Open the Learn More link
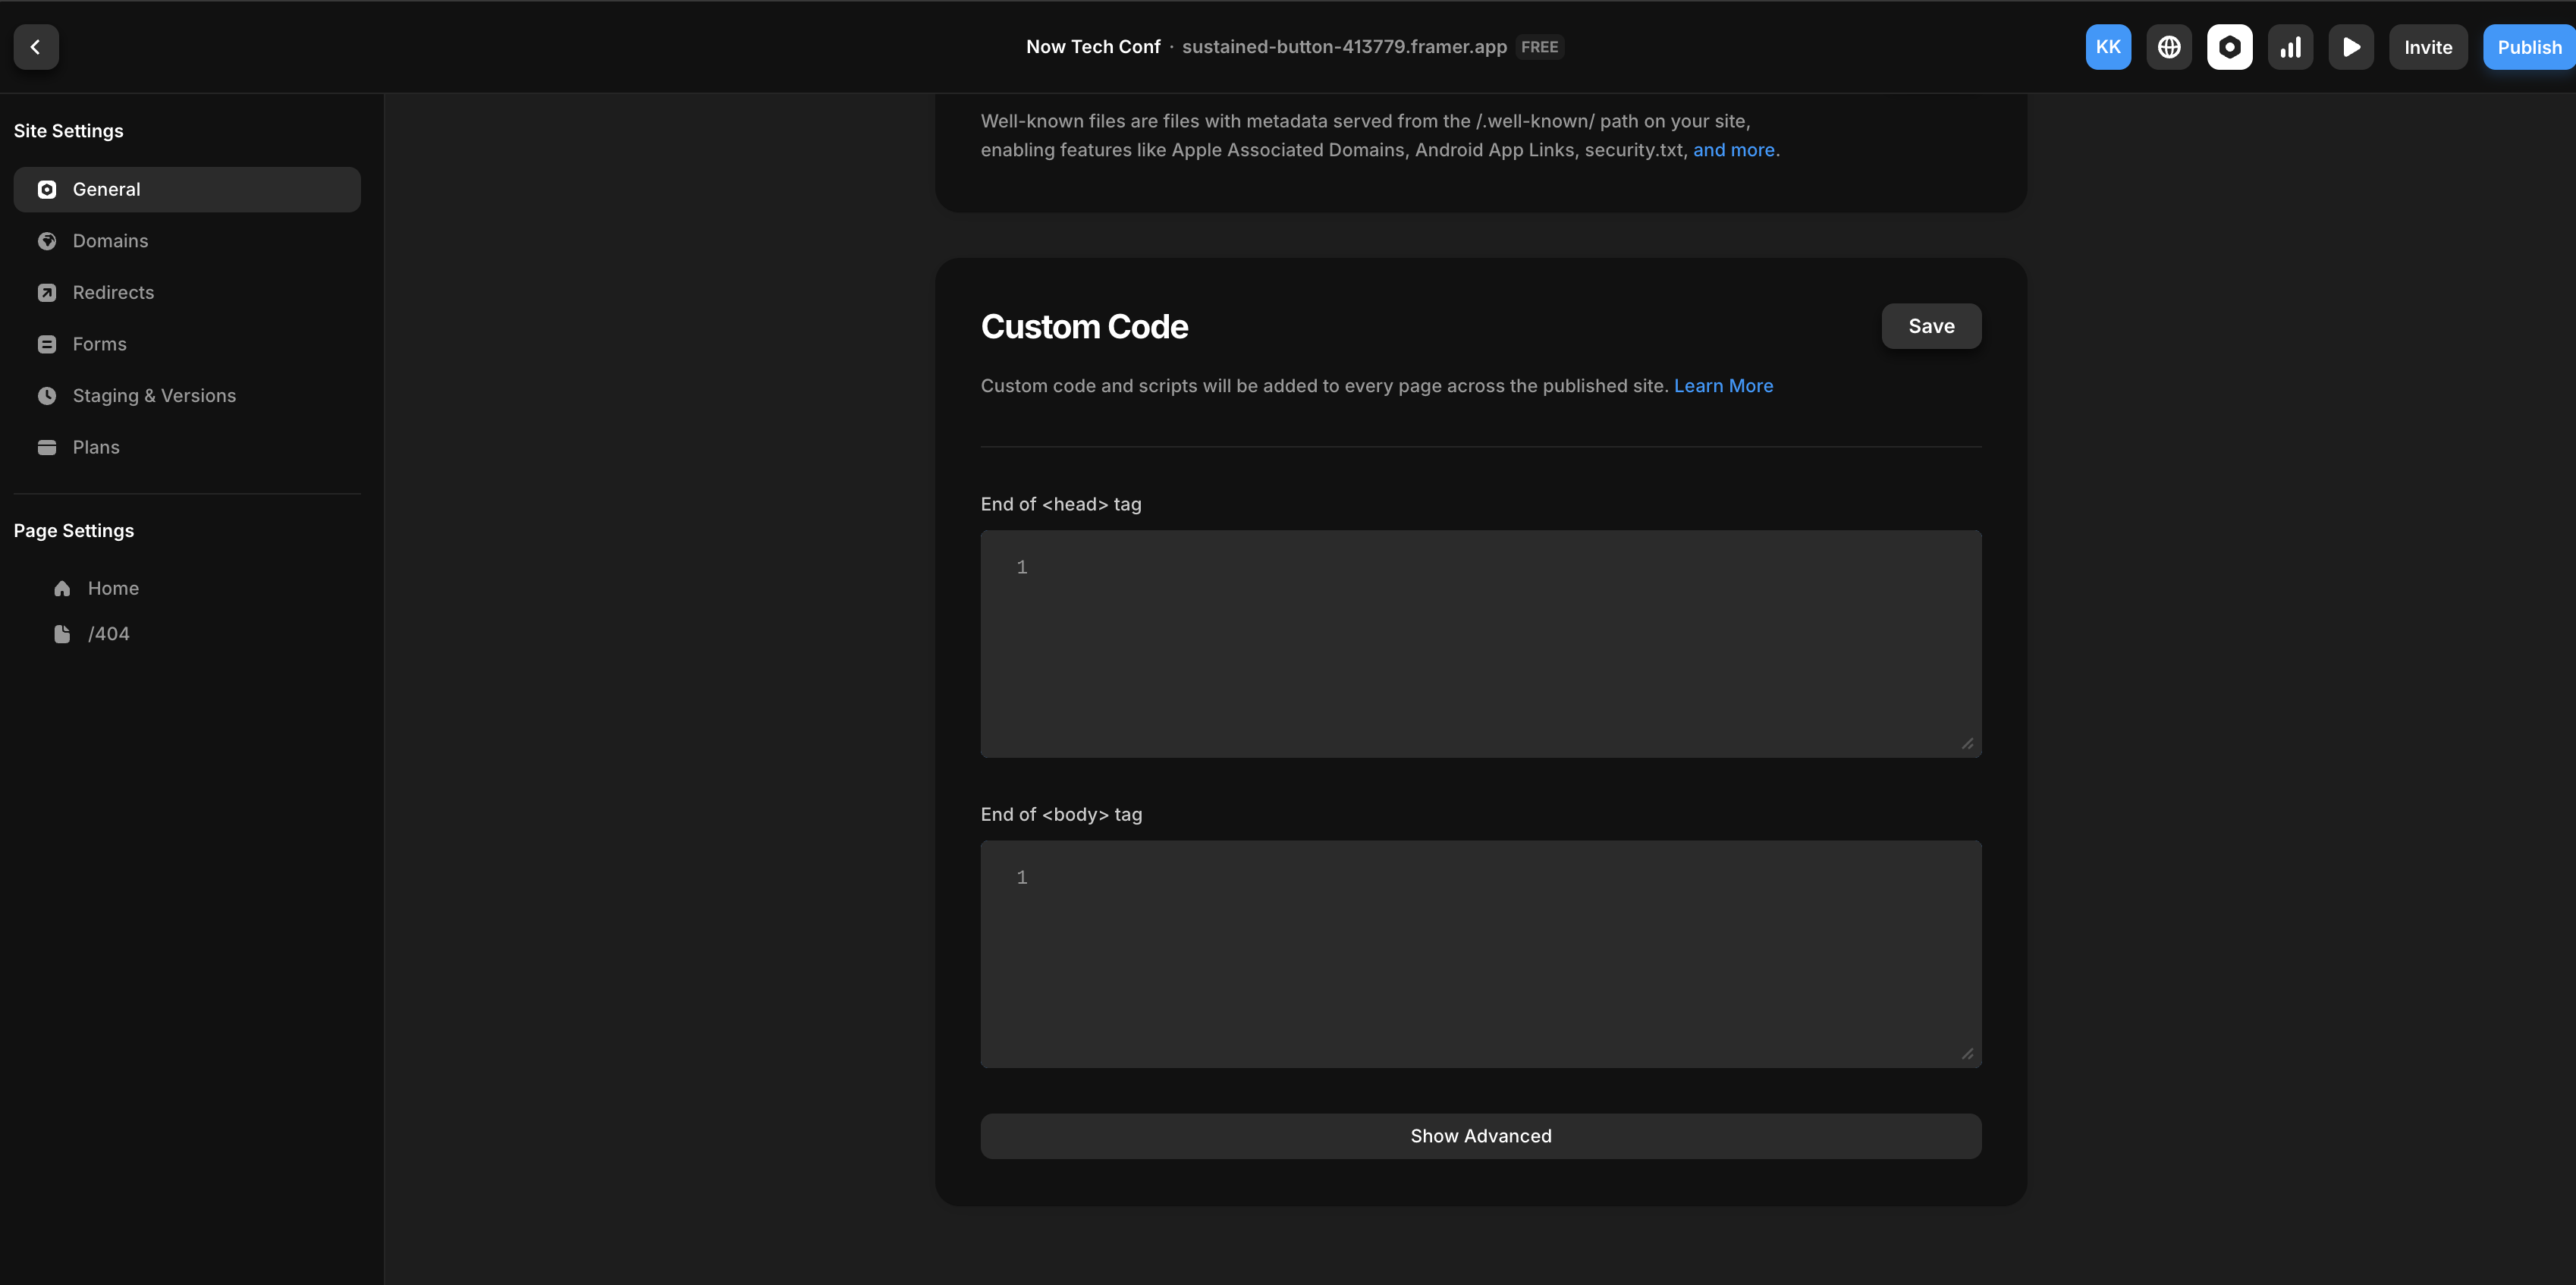This screenshot has height=1285, width=2576. (x=1723, y=386)
